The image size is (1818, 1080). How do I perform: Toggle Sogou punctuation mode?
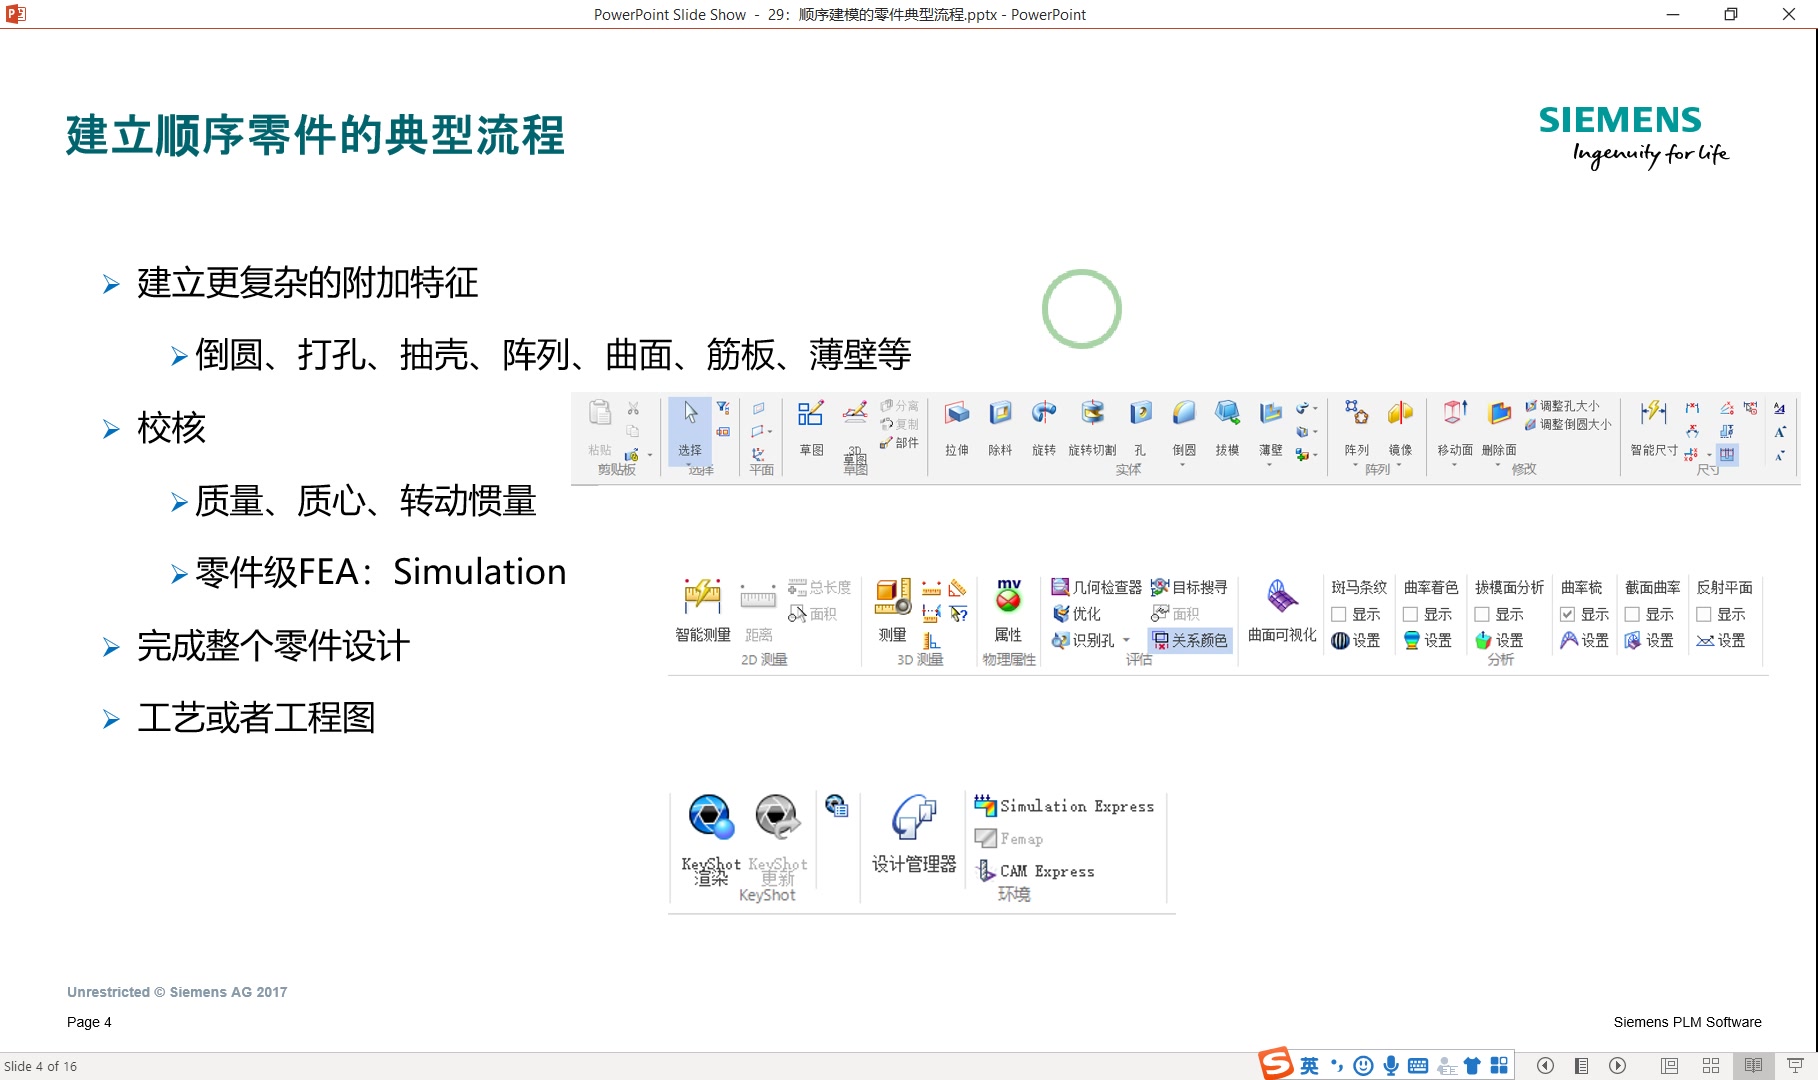click(x=1336, y=1066)
